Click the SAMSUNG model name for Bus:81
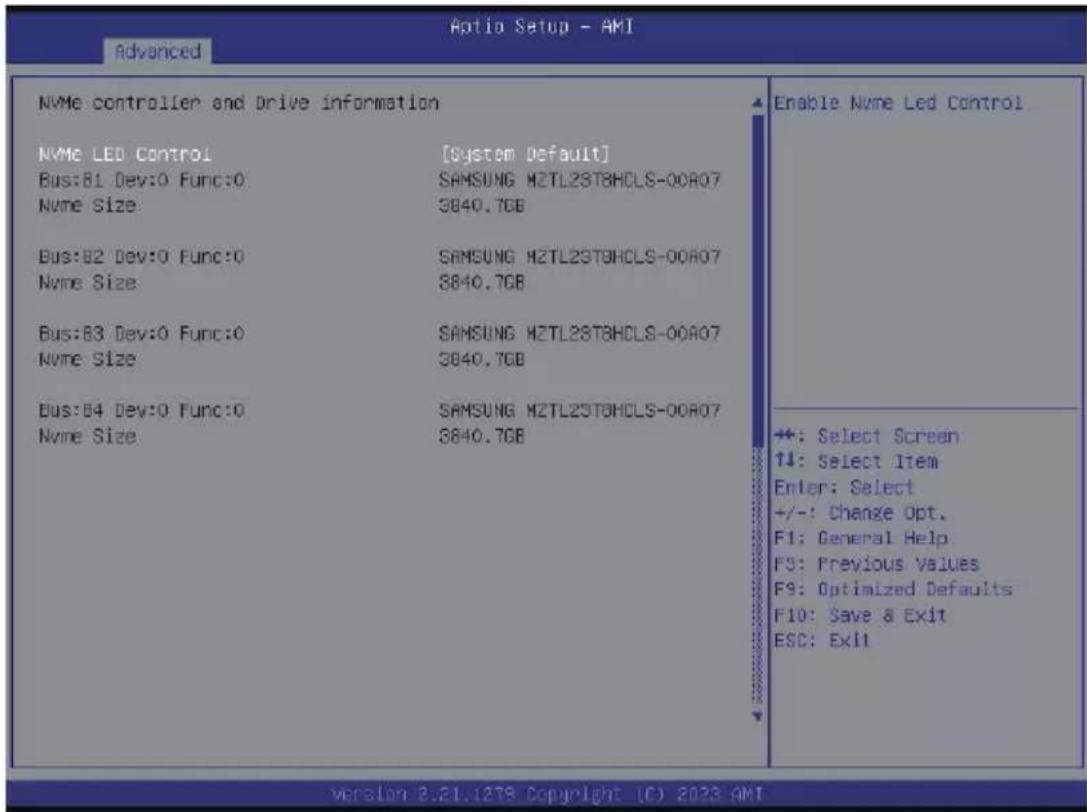This screenshot has width=1087, height=812. coord(580,180)
